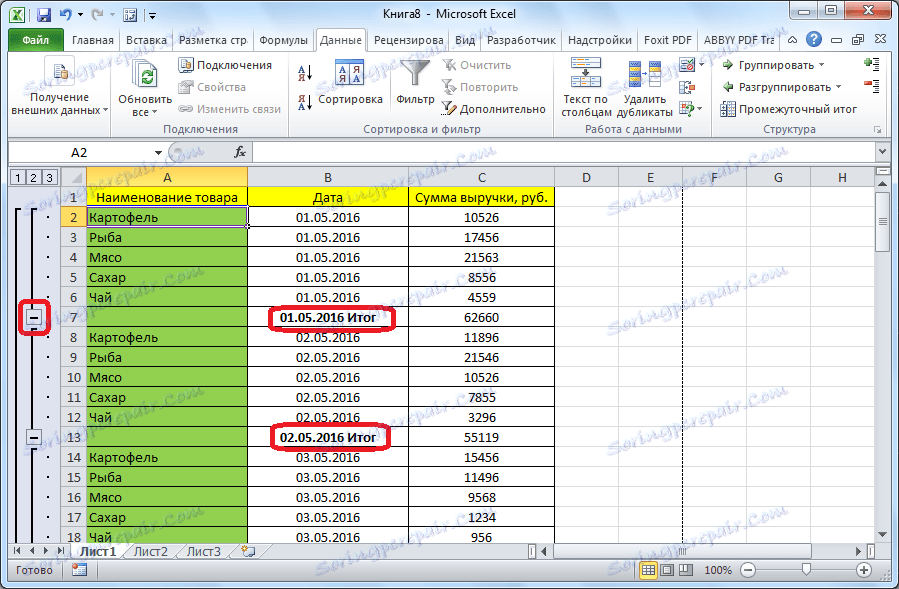Switch to the Формулы ribbon tab
This screenshot has width=899, height=589.
283,40
